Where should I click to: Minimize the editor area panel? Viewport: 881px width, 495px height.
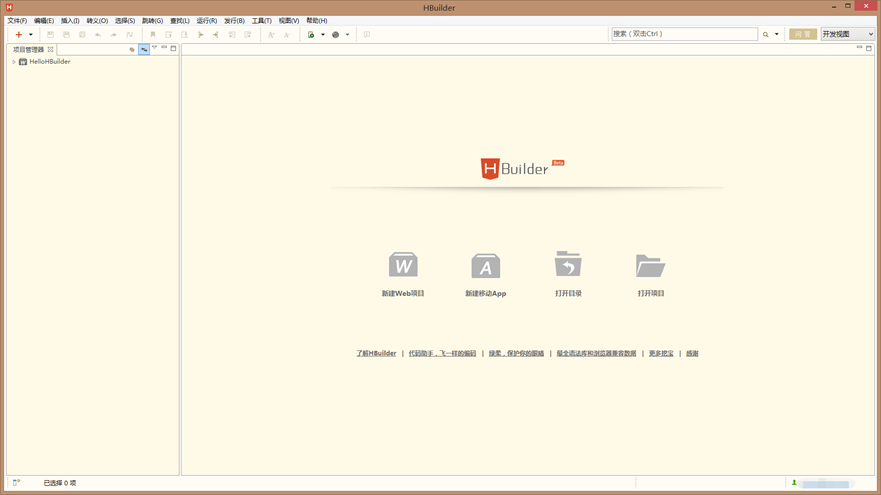(x=859, y=48)
